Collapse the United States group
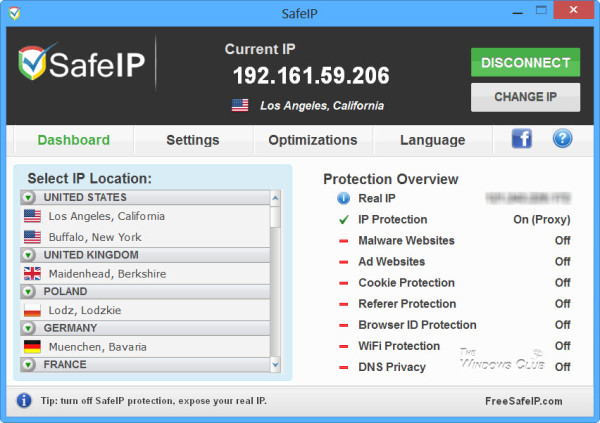 (28, 198)
